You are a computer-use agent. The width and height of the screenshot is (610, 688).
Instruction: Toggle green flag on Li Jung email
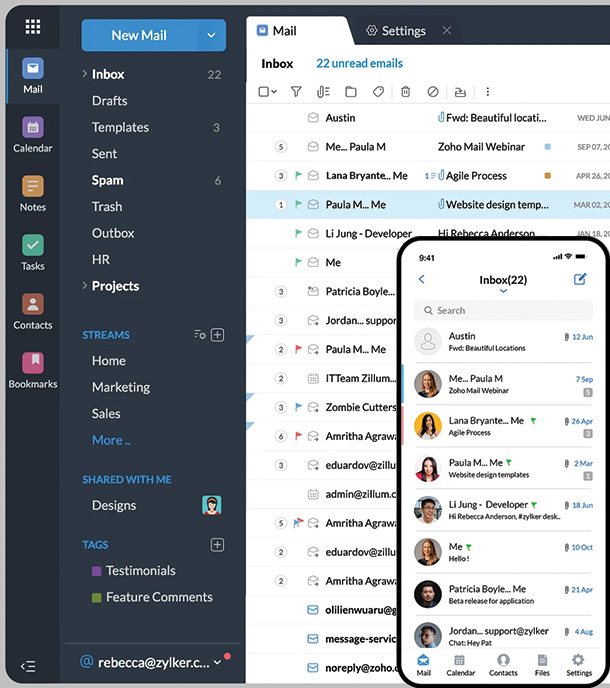(x=298, y=233)
